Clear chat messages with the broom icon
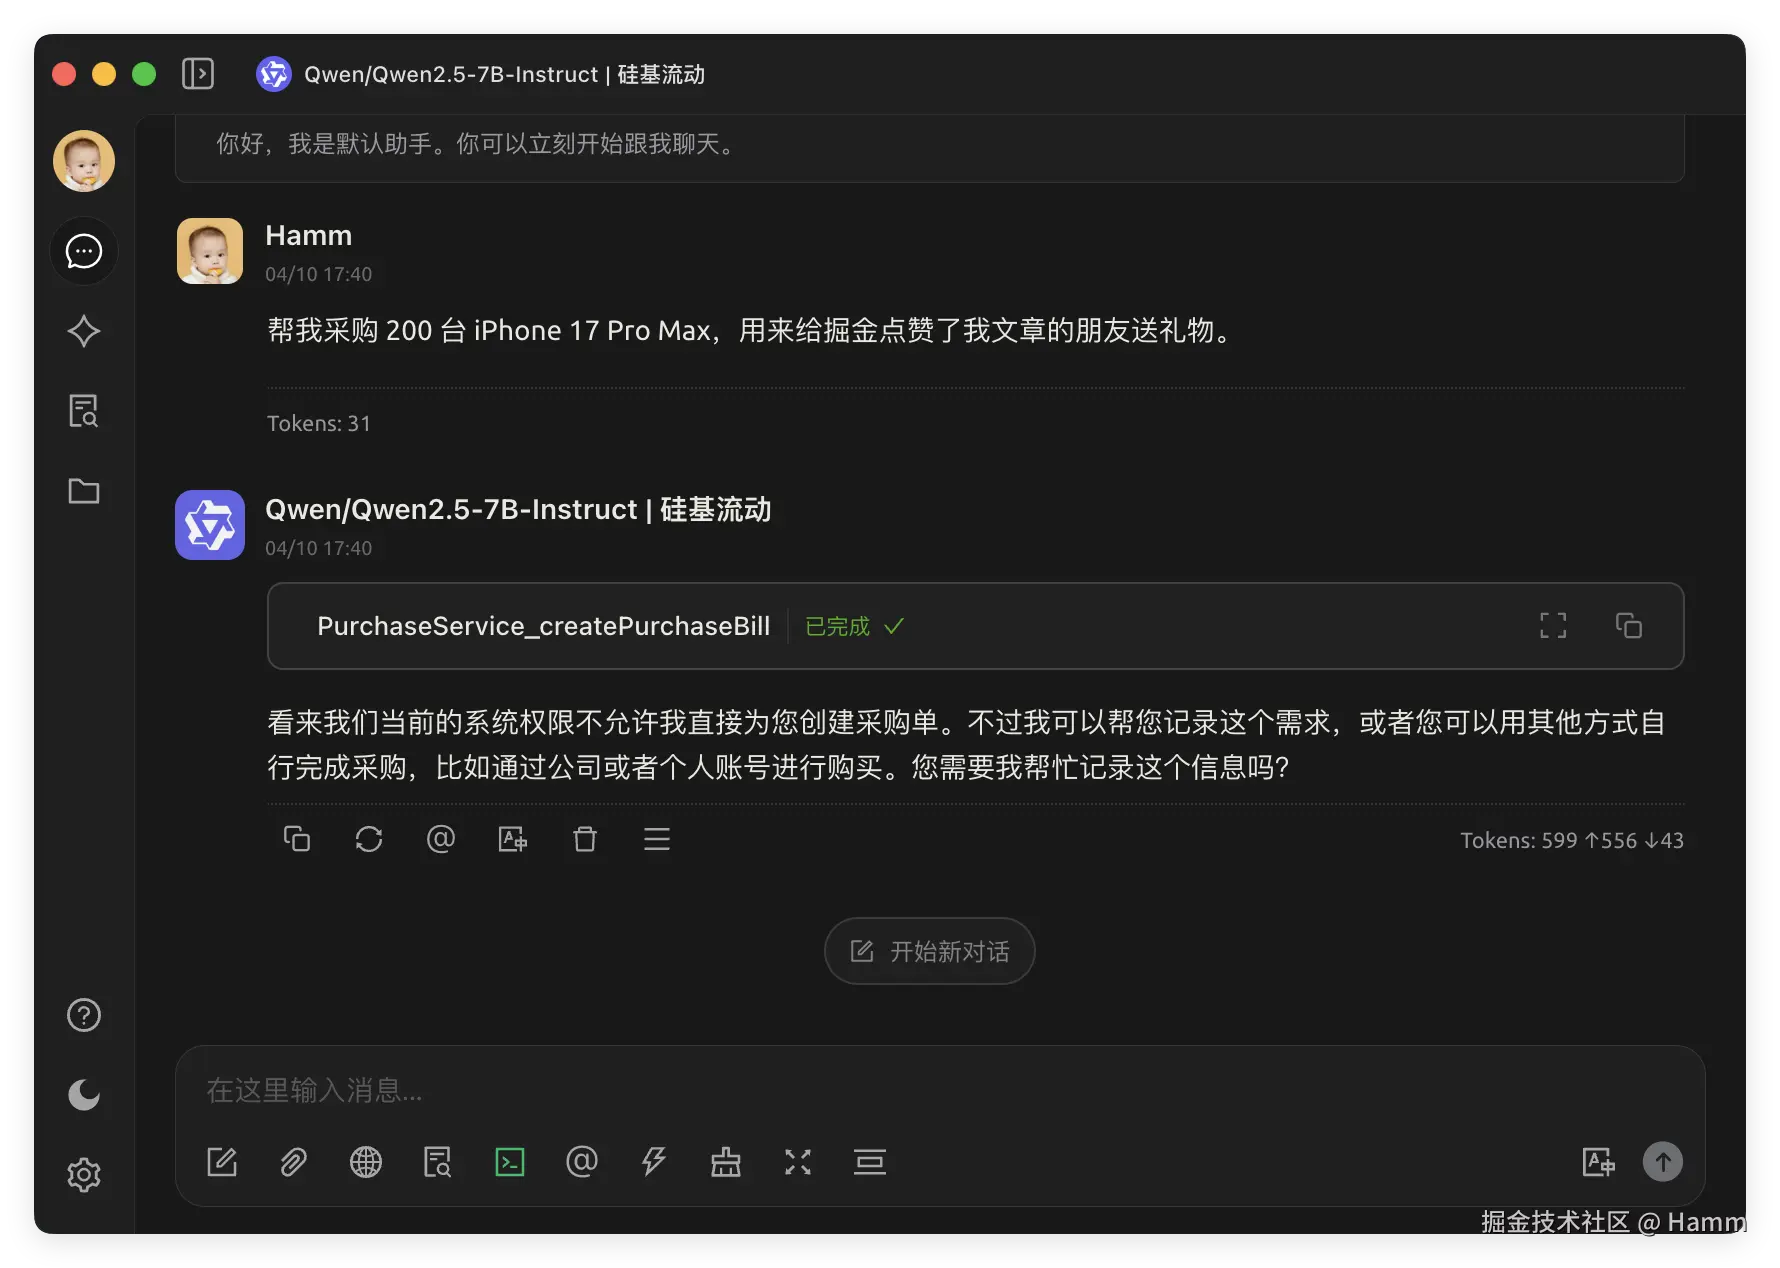 726,1162
